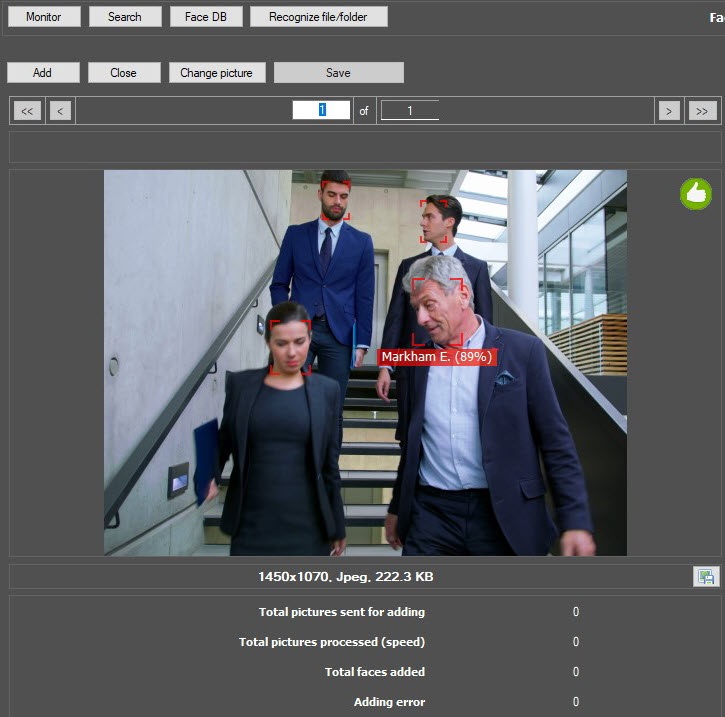Select the gray-haired man's face frame
Image resolution: width=725 pixels, height=717 pixels.
point(437,312)
